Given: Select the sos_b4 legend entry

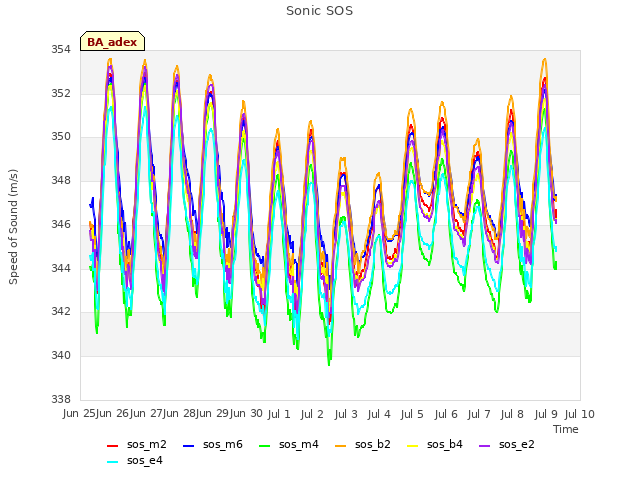Looking at the screenshot, I should click(435, 444).
